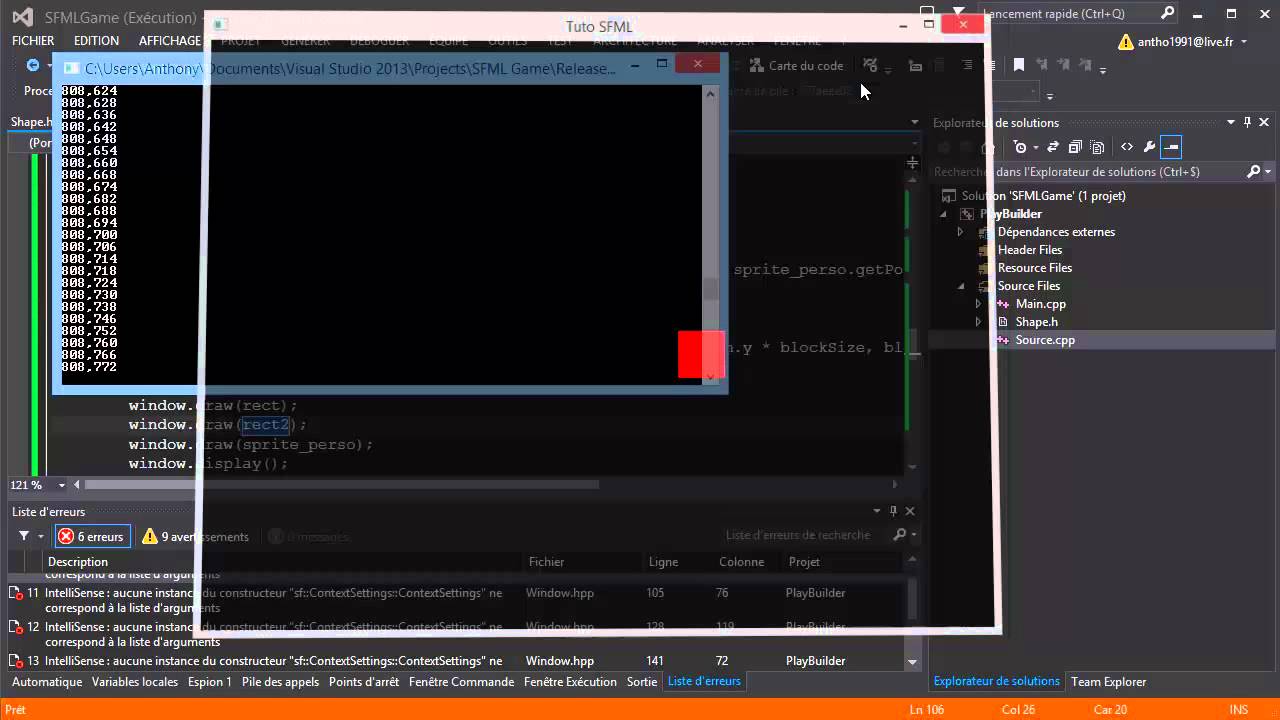
Task: Click the Main.cpp file icon
Action: pyautogui.click(x=1003, y=304)
